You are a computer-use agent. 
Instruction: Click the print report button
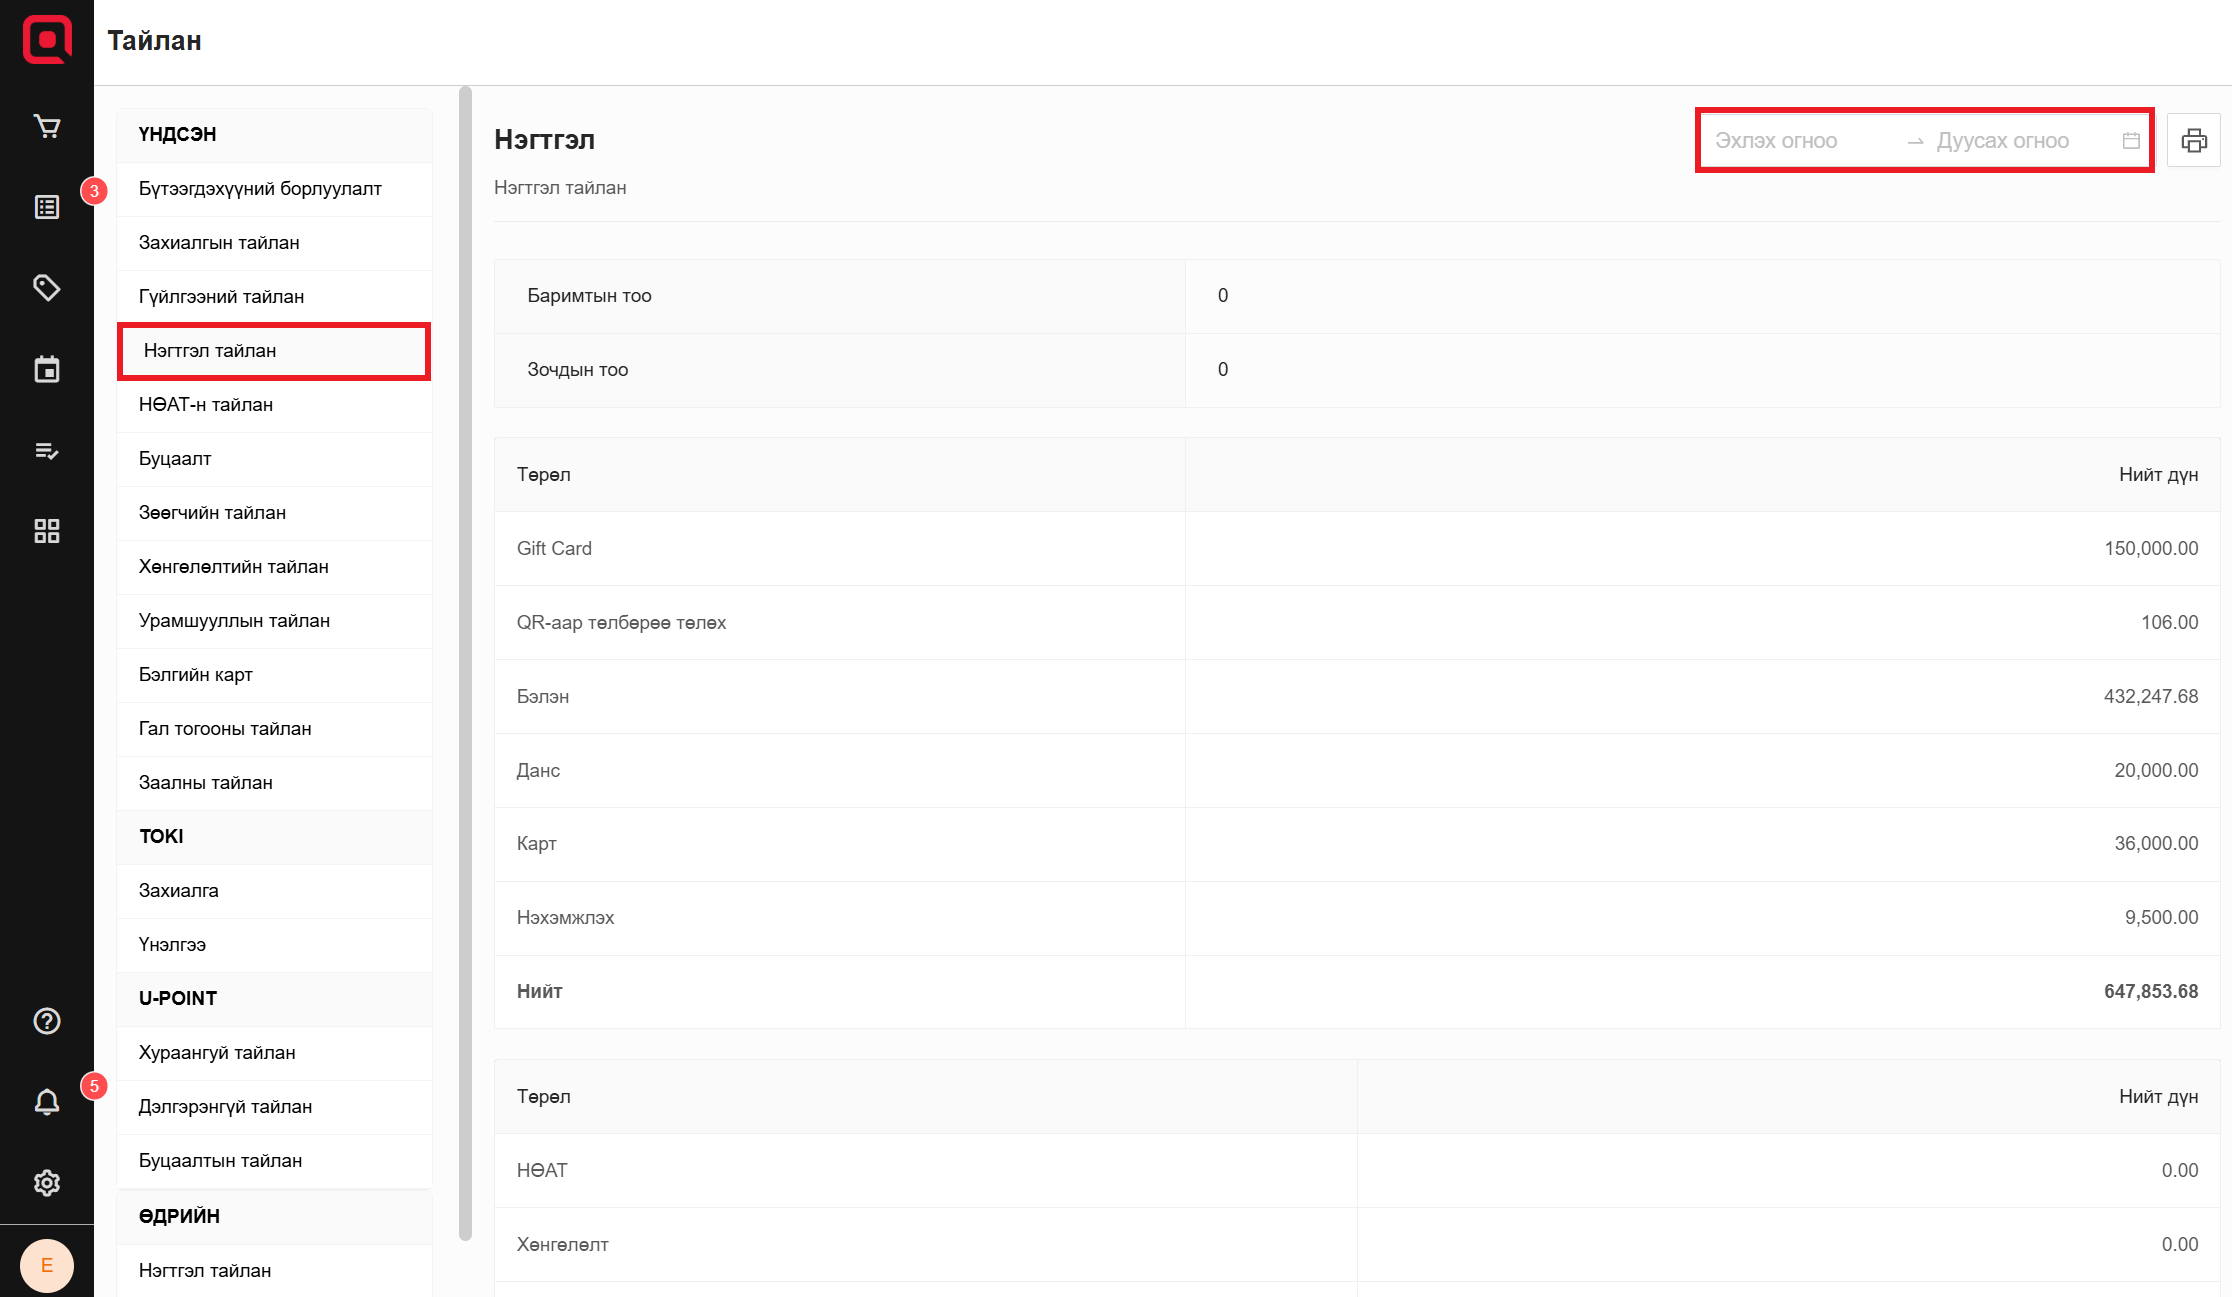point(2194,141)
